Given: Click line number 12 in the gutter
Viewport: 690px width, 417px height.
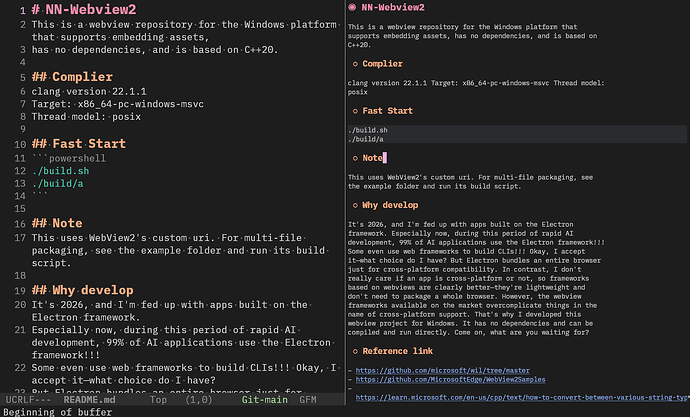Looking at the screenshot, I should coord(20,171).
